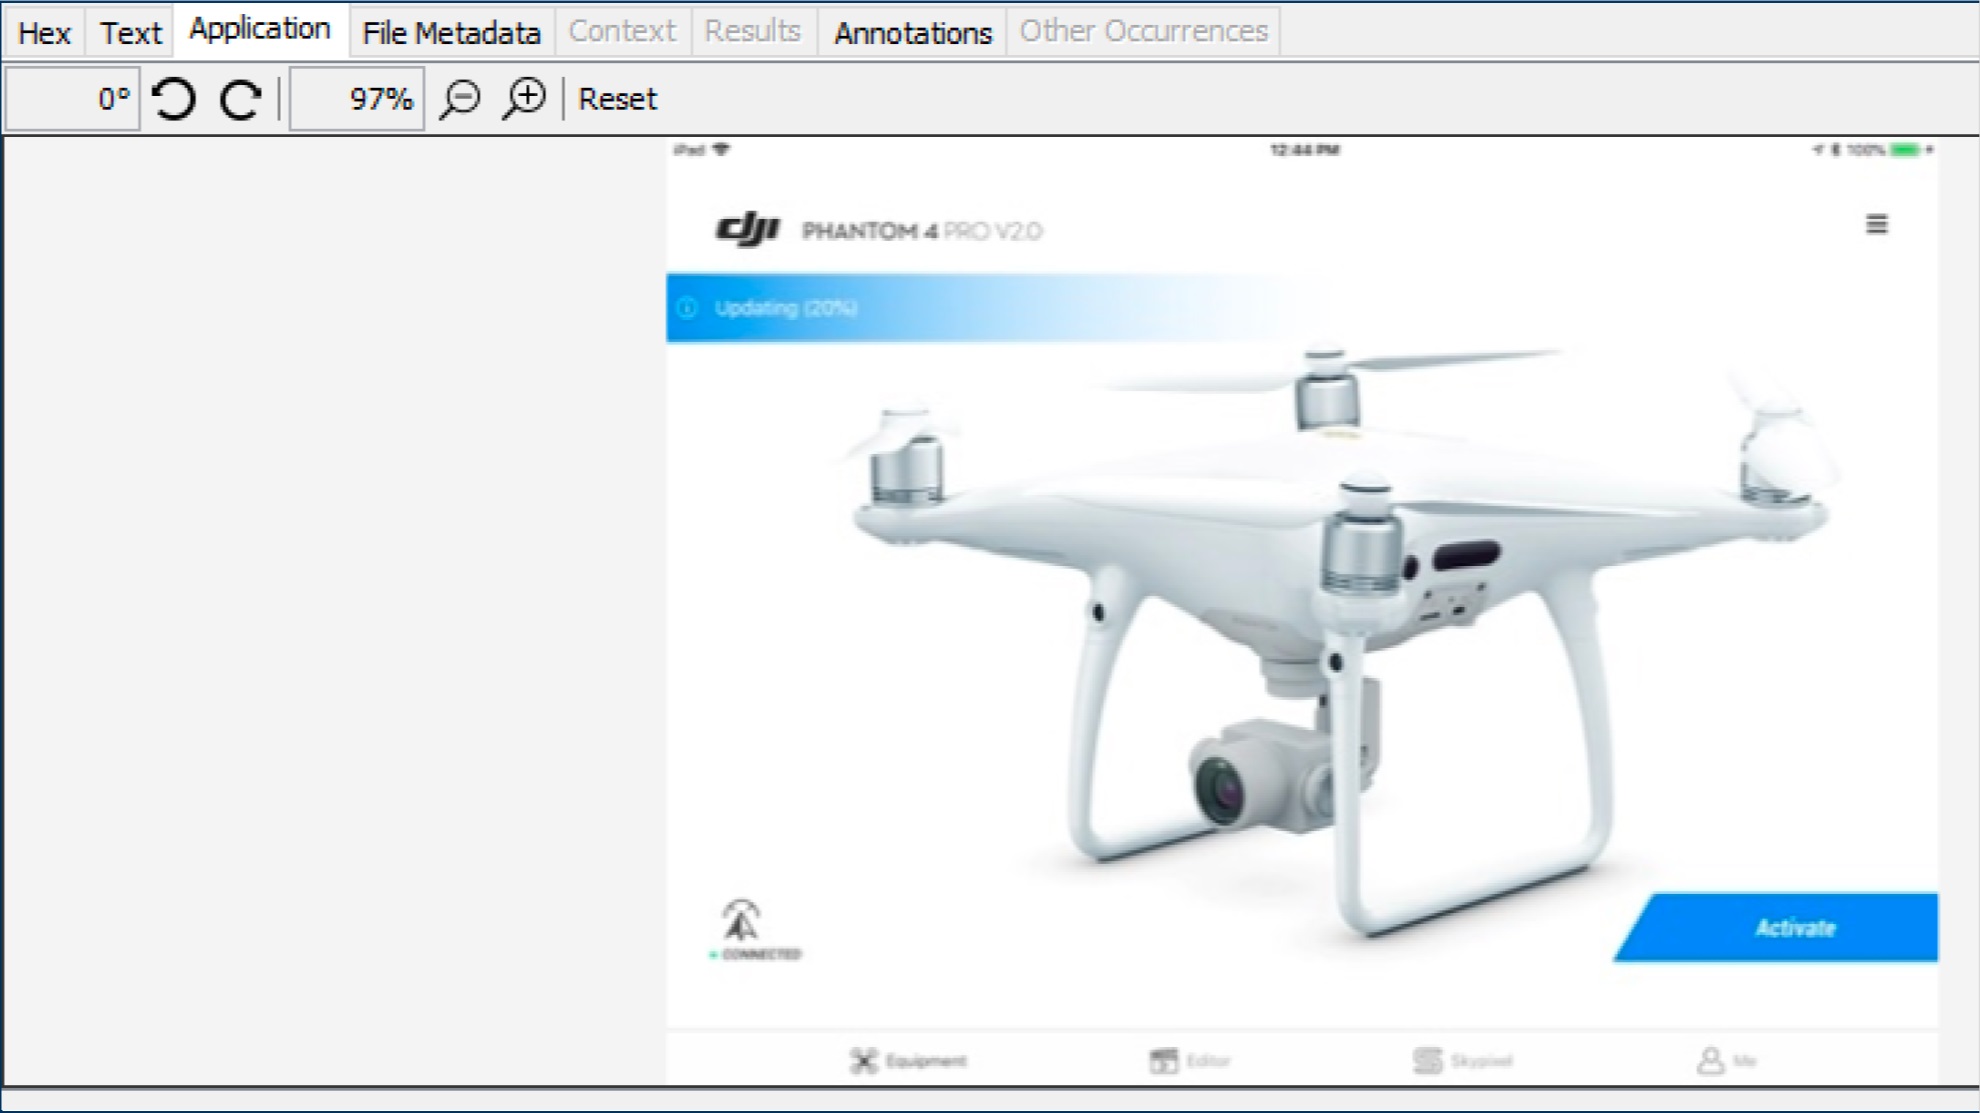The width and height of the screenshot is (1980, 1113).
Task: Open SkyPixel tab icon at bottom
Action: click(1427, 1060)
